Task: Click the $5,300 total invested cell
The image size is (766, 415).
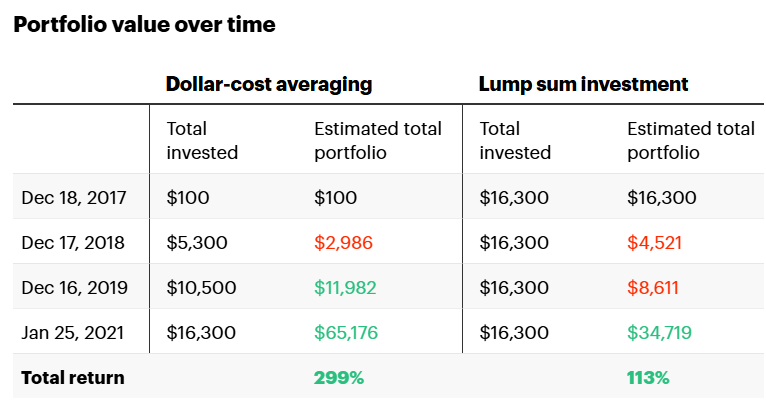Action: tap(197, 242)
